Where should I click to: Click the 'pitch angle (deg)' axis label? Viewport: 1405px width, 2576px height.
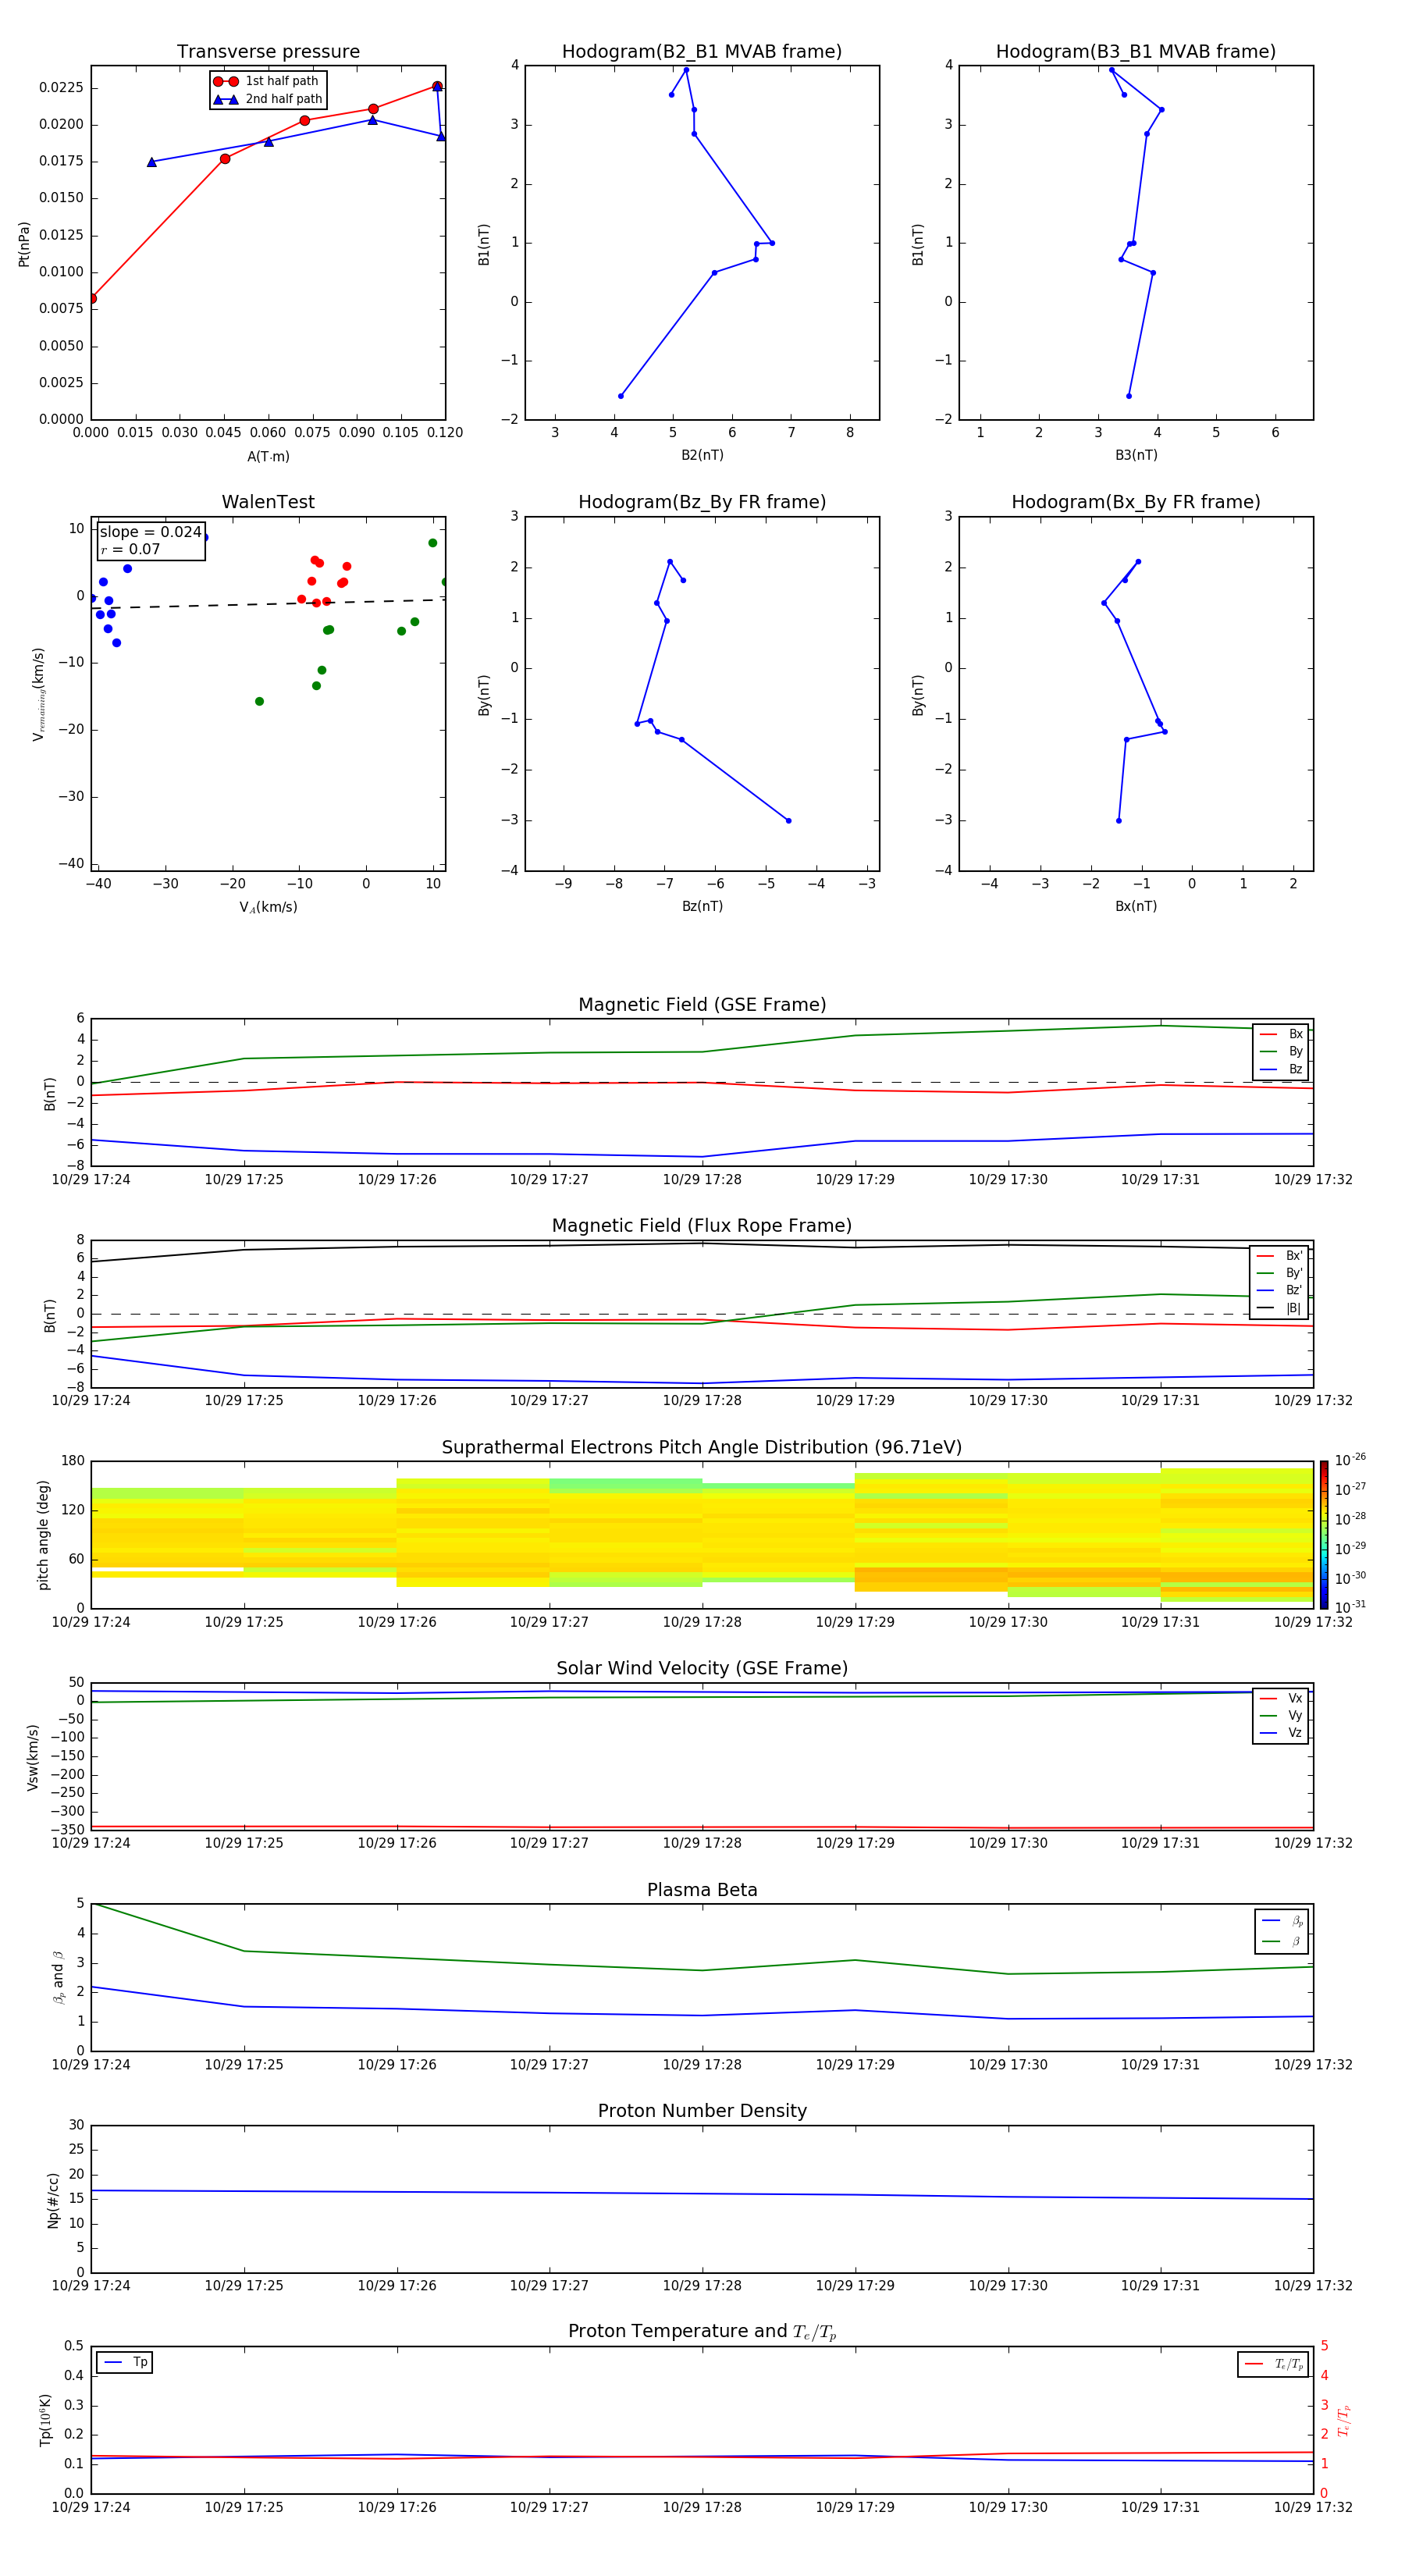click(43, 1535)
